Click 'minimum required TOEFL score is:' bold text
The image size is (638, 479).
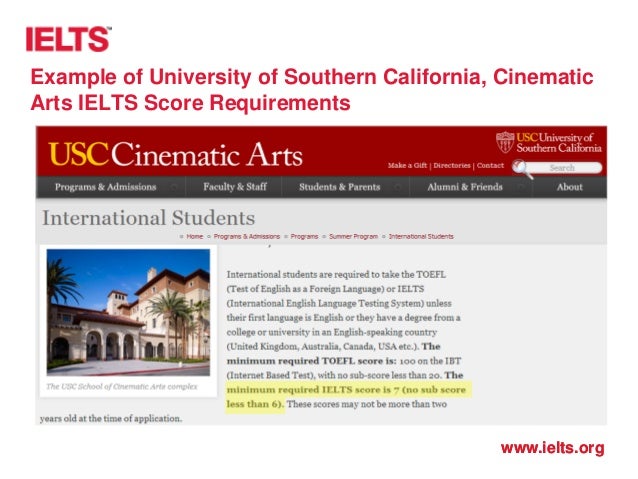(x=311, y=361)
